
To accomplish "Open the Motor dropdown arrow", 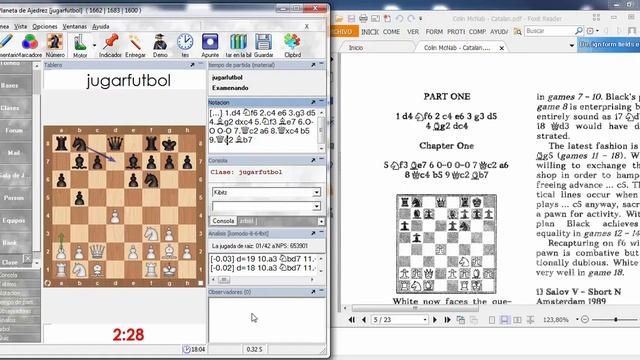I will click(x=94, y=45).
